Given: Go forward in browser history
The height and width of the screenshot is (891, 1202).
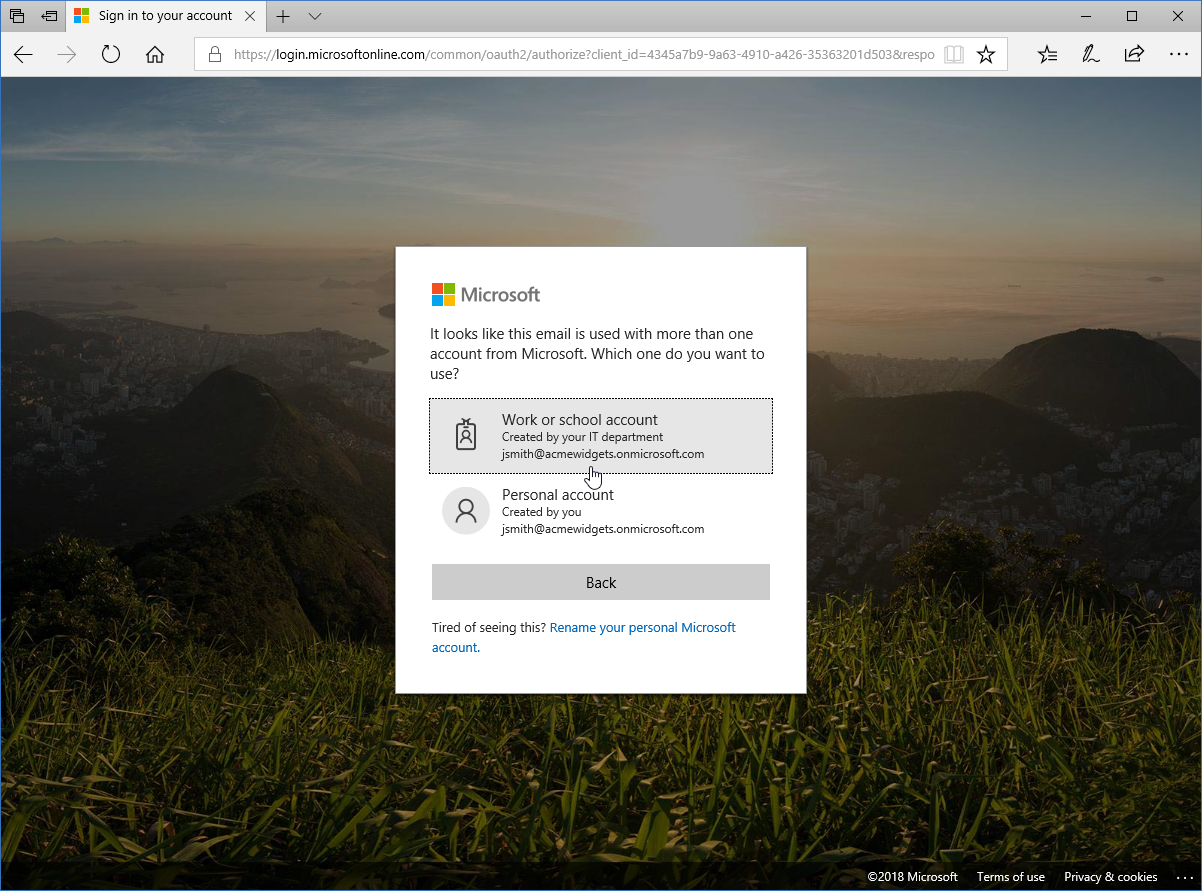Looking at the screenshot, I should 67,54.
